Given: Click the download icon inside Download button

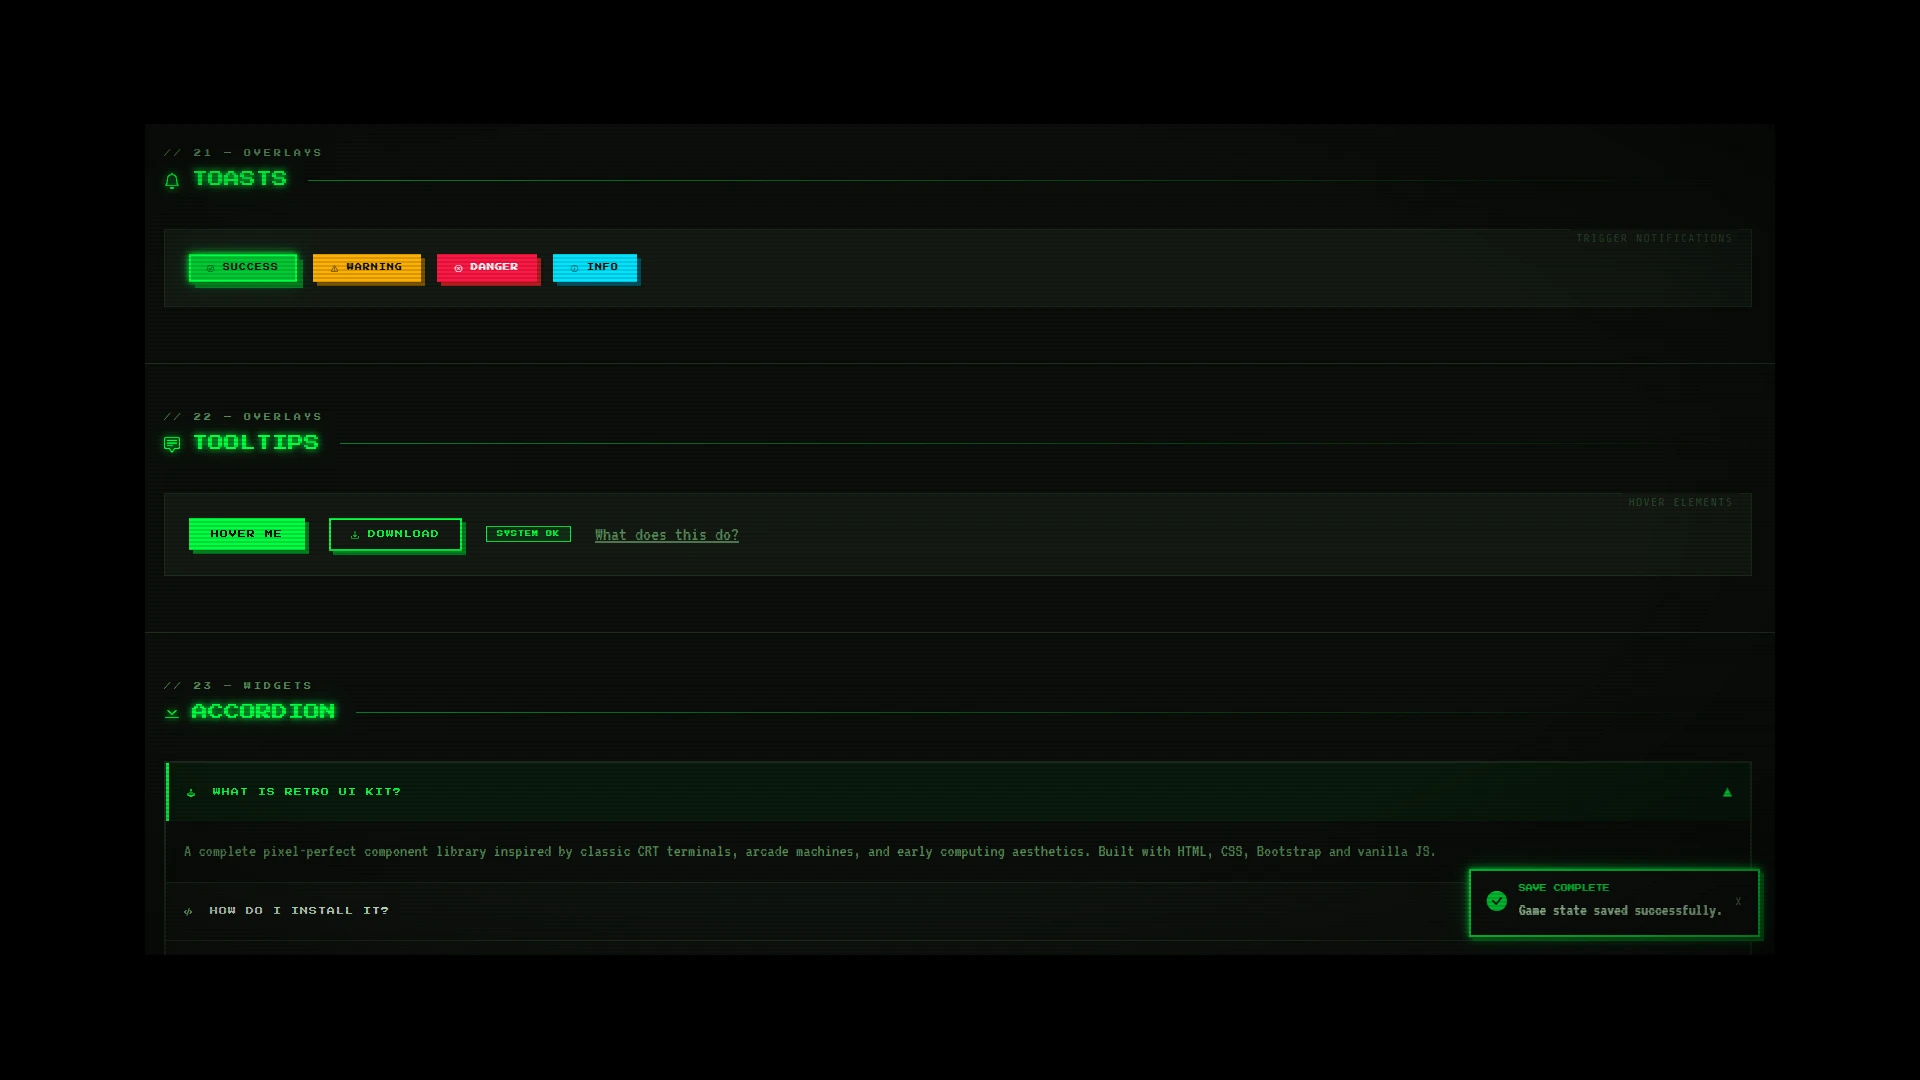Looking at the screenshot, I should (355, 535).
